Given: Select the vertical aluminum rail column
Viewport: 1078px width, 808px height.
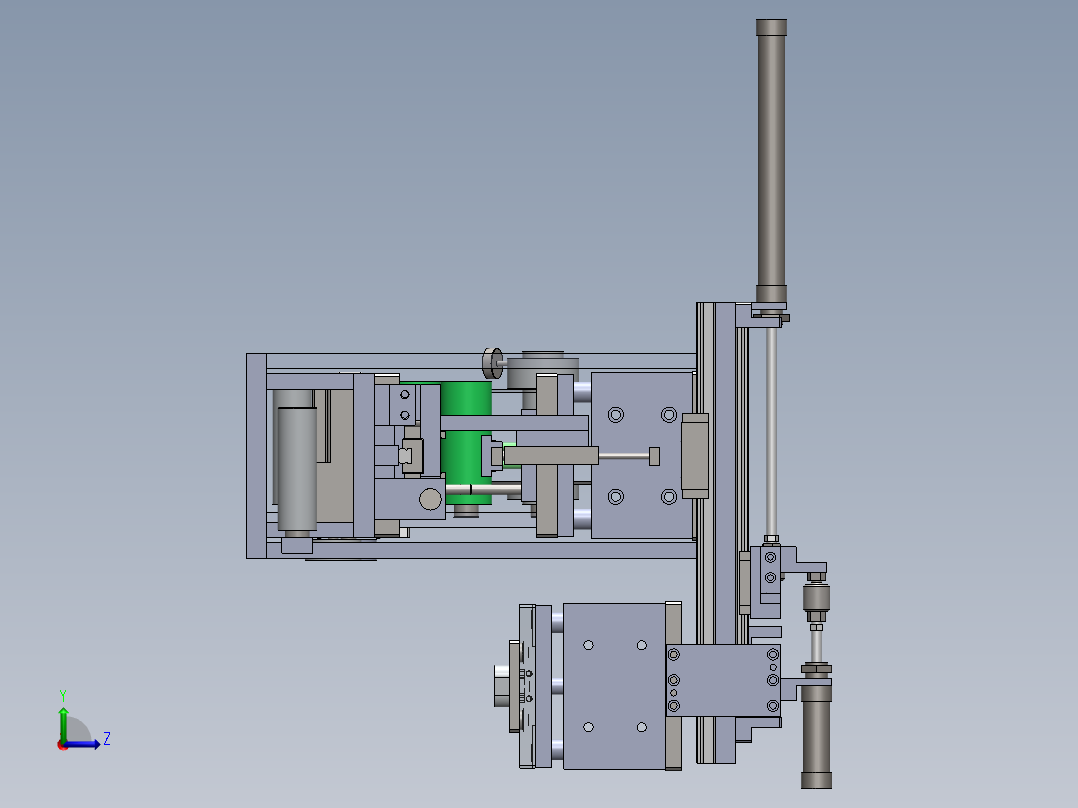Looking at the screenshot, I should (716, 533).
